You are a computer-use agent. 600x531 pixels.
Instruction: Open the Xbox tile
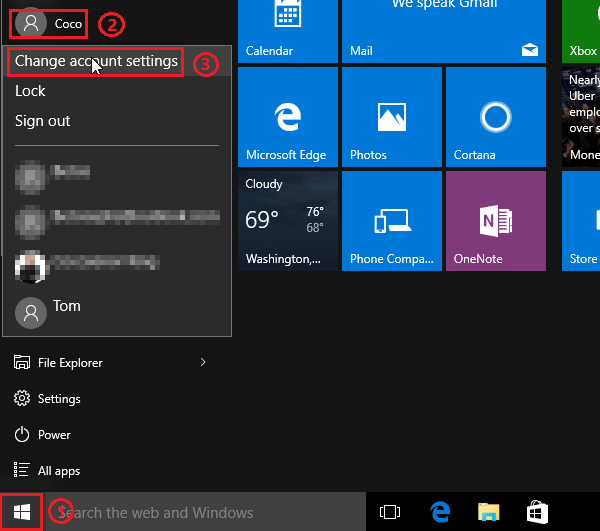581,31
